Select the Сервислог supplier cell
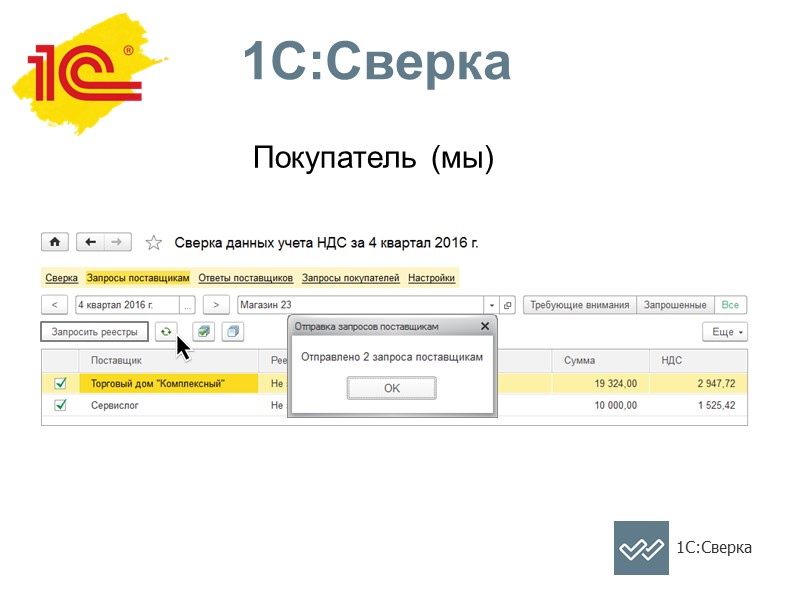 pos(168,405)
